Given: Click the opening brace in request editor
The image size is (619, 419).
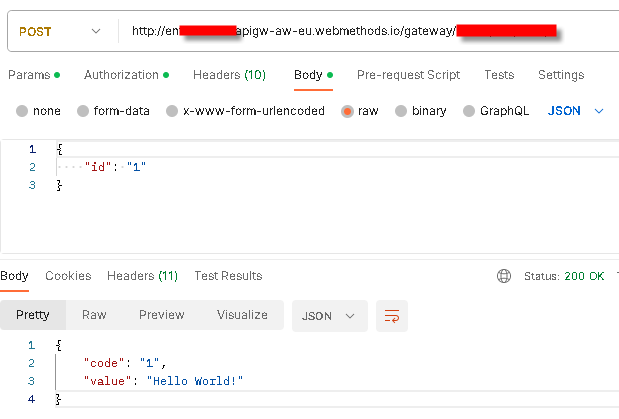Looking at the screenshot, I should pyautogui.click(x=60, y=149).
